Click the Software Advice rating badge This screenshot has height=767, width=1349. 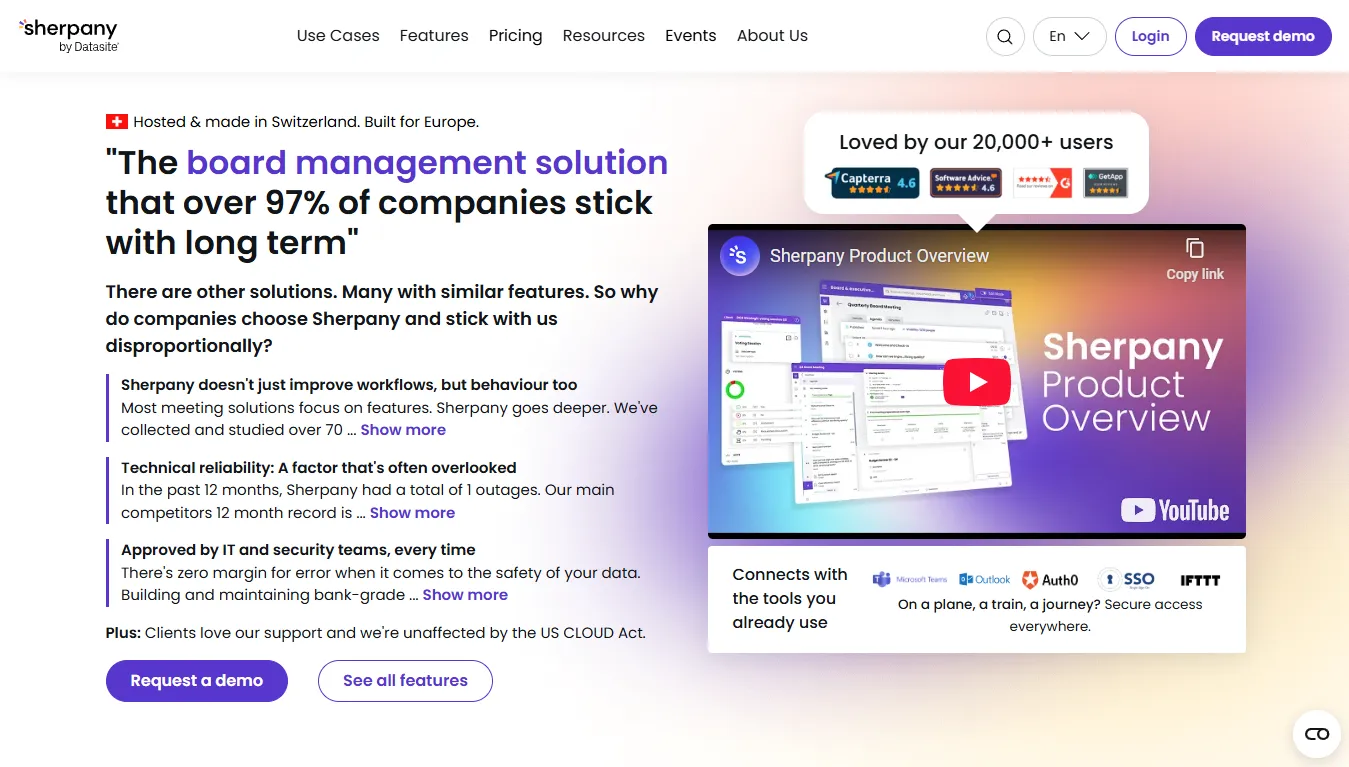click(965, 182)
